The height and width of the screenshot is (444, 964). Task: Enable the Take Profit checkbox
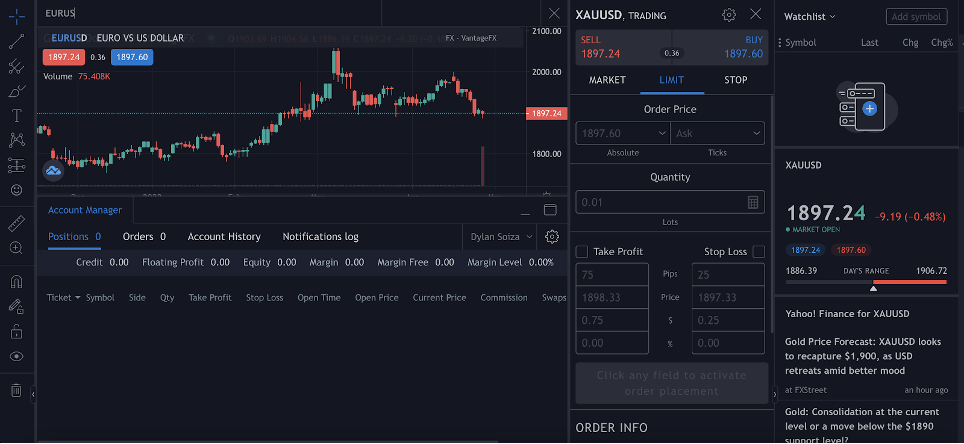point(582,252)
